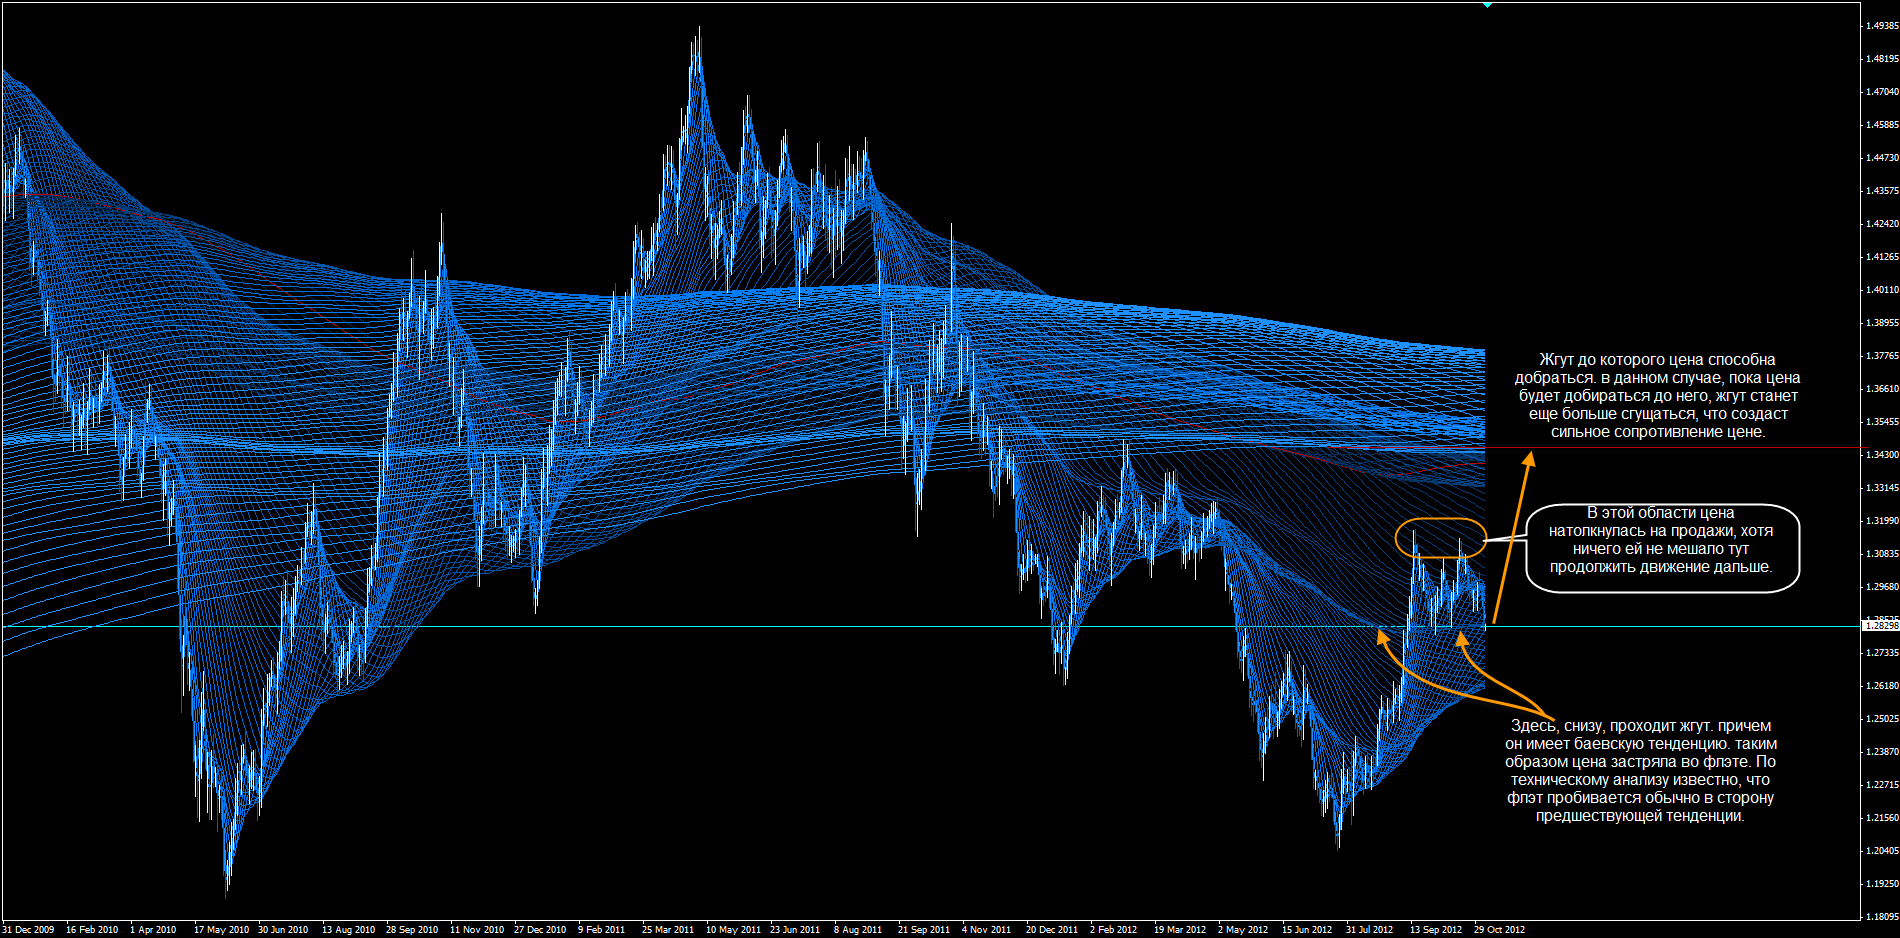Viewport: 1900px width, 938px height.
Task: Click the 1.49385 price scale label
Action: click(1883, 26)
